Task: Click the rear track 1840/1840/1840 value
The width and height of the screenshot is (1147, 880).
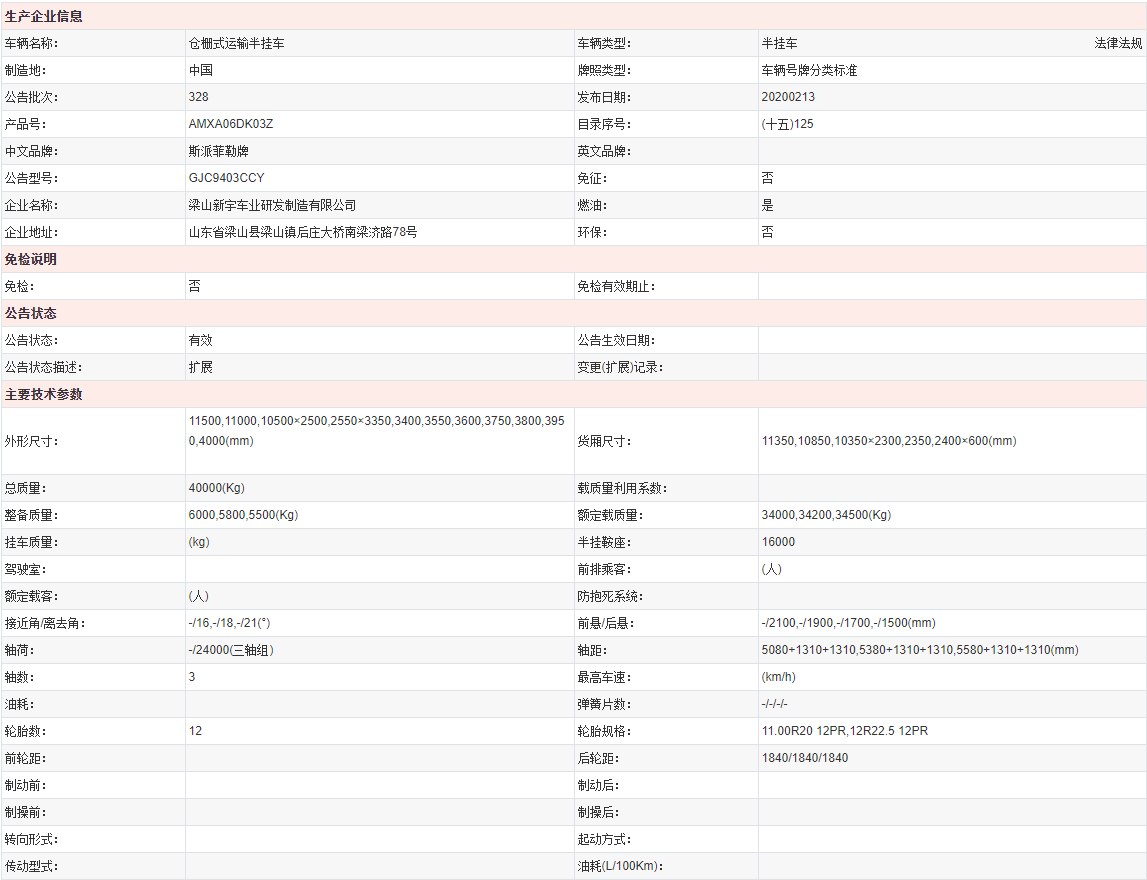Action: tap(805, 759)
